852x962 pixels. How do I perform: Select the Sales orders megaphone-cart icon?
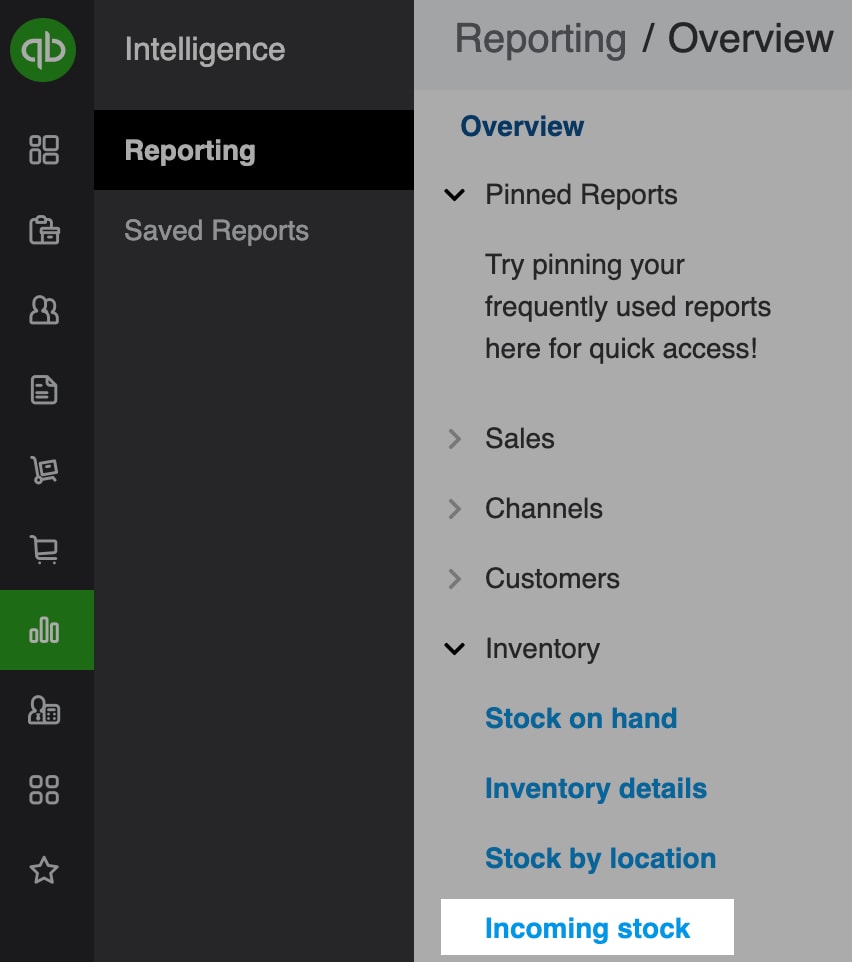tap(44, 470)
